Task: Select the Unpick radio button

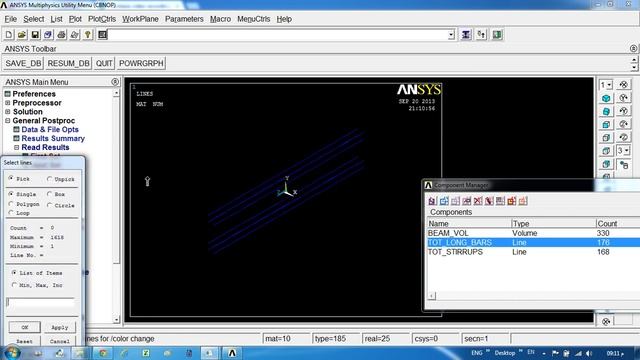Action: 49,179
